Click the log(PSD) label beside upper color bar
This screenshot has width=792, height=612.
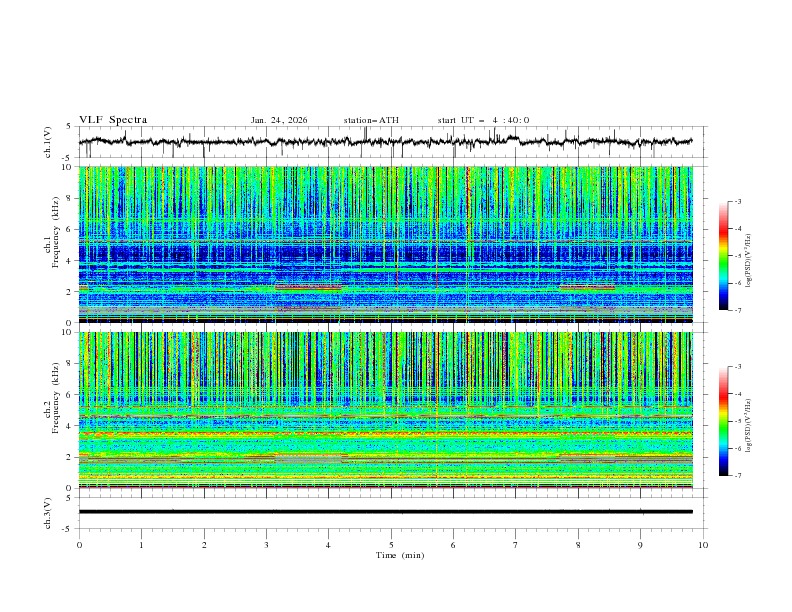pos(748,258)
